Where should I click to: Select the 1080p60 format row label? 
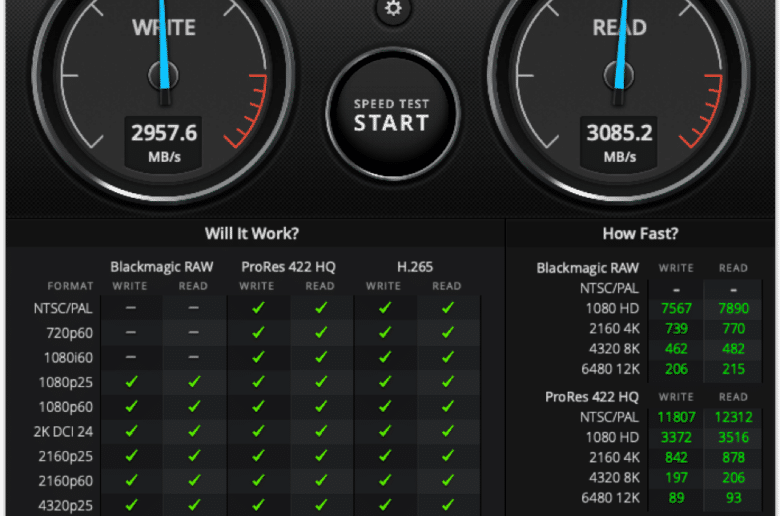66,407
